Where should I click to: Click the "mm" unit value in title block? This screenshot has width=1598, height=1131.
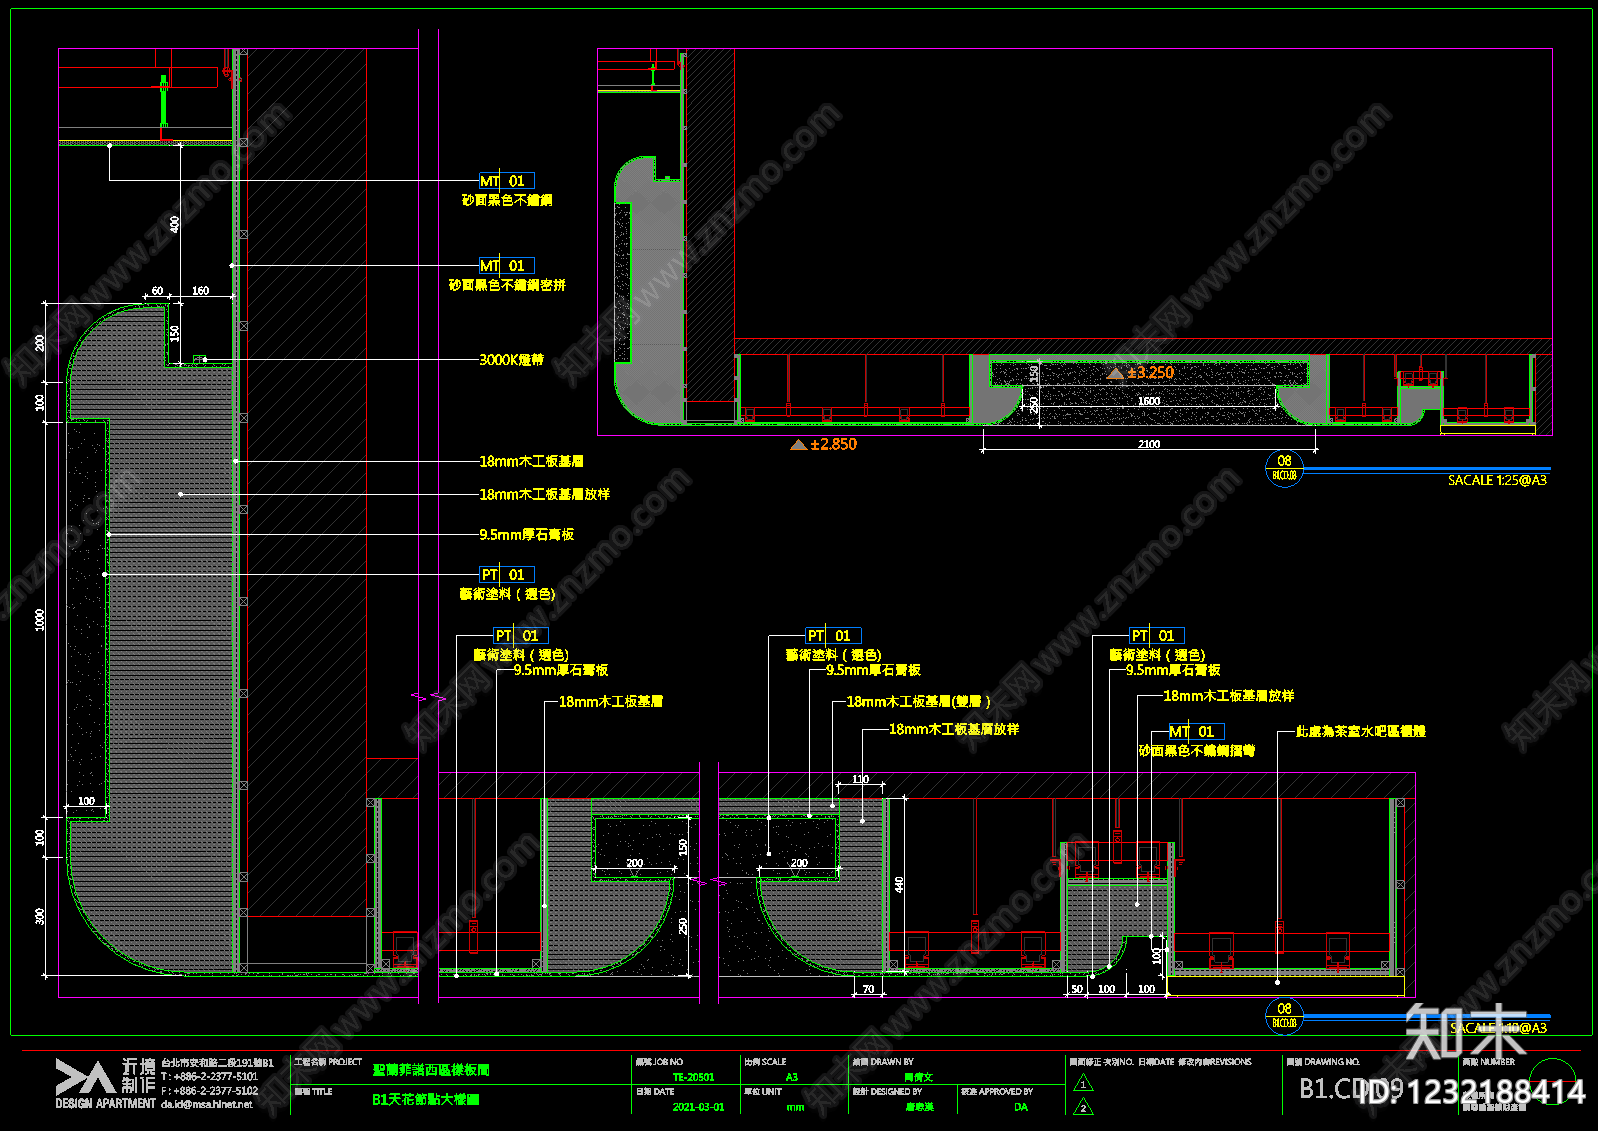(795, 1107)
